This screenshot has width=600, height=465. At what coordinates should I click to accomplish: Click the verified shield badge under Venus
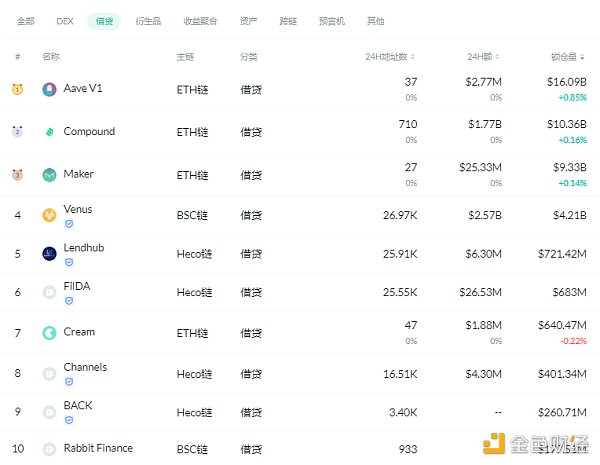tap(68, 224)
